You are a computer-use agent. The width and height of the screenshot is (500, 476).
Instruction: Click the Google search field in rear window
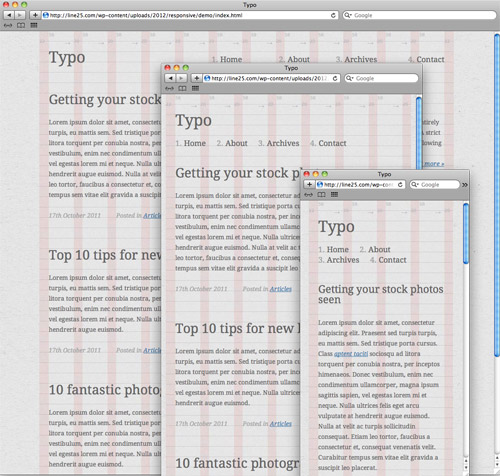pyautogui.click(x=420, y=15)
